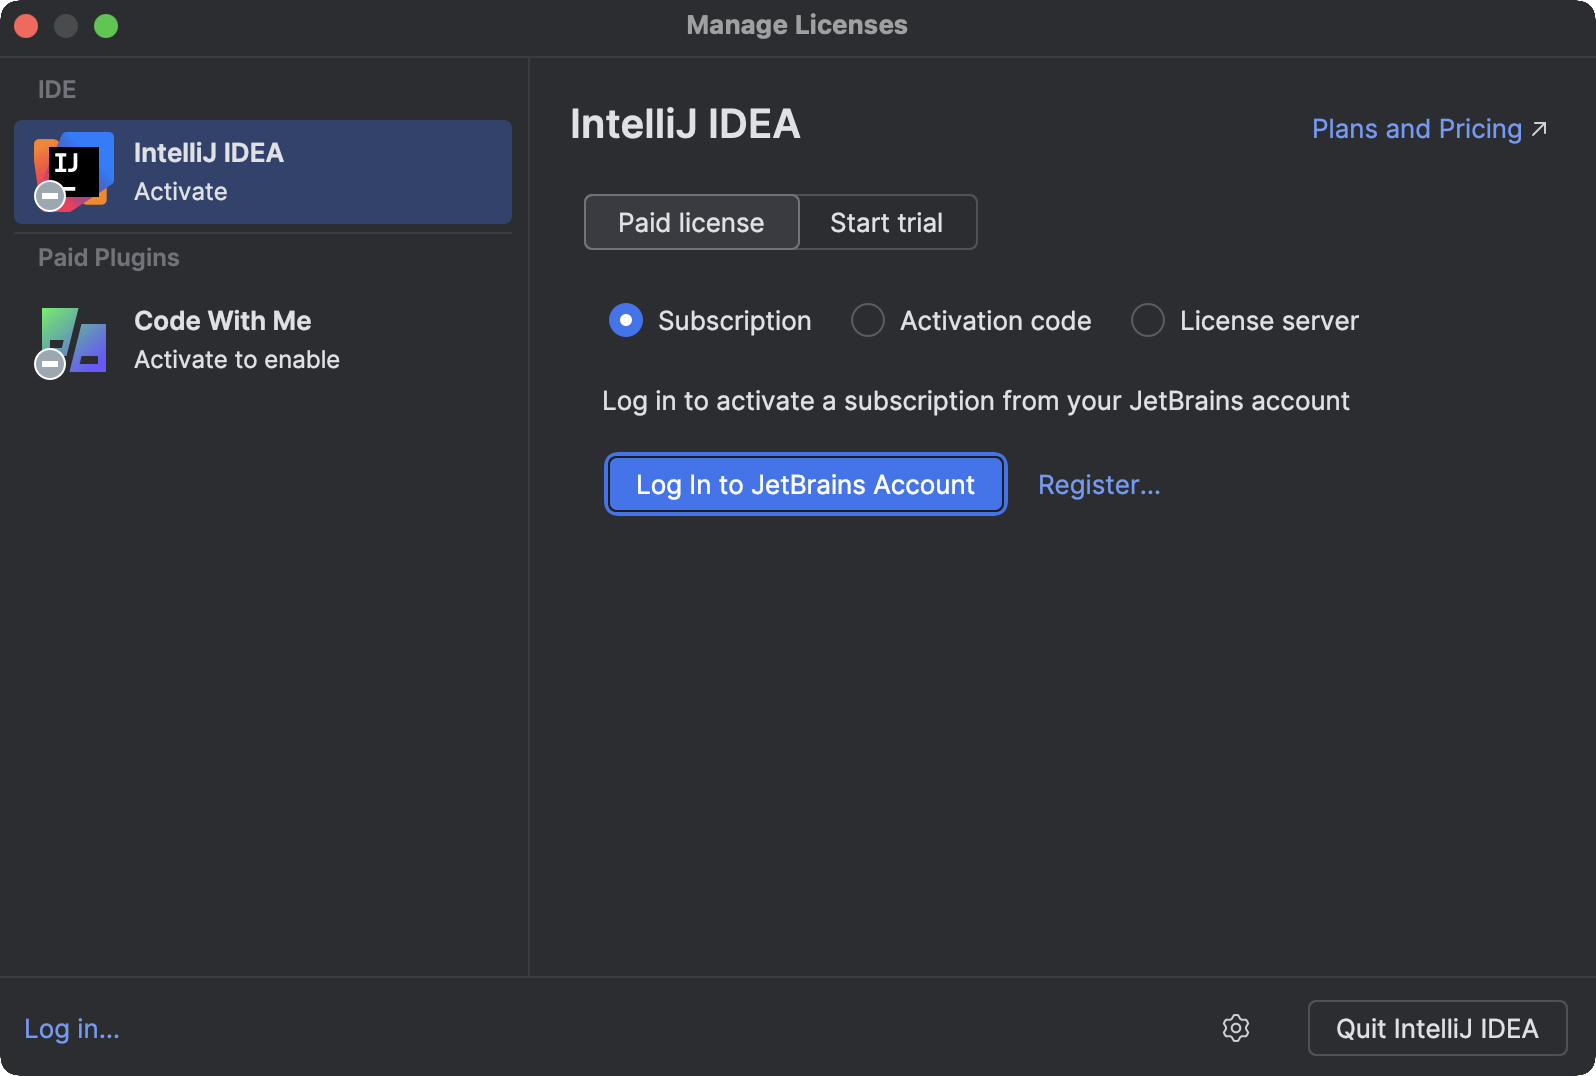Switch to the Paid license tab
The image size is (1596, 1076).
coord(691,222)
